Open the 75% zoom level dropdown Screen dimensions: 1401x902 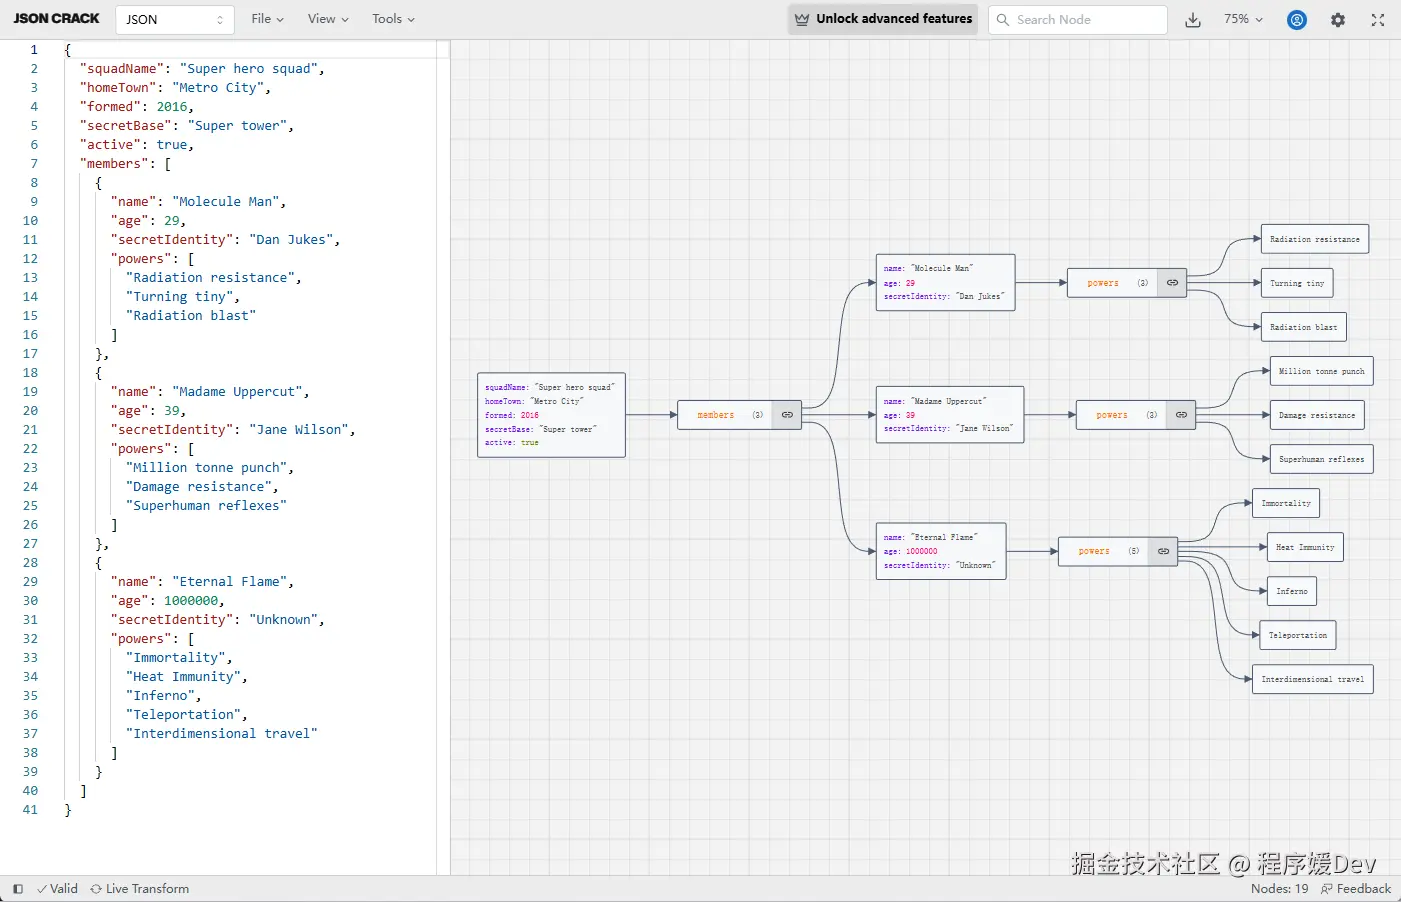click(x=1243, y=19)
